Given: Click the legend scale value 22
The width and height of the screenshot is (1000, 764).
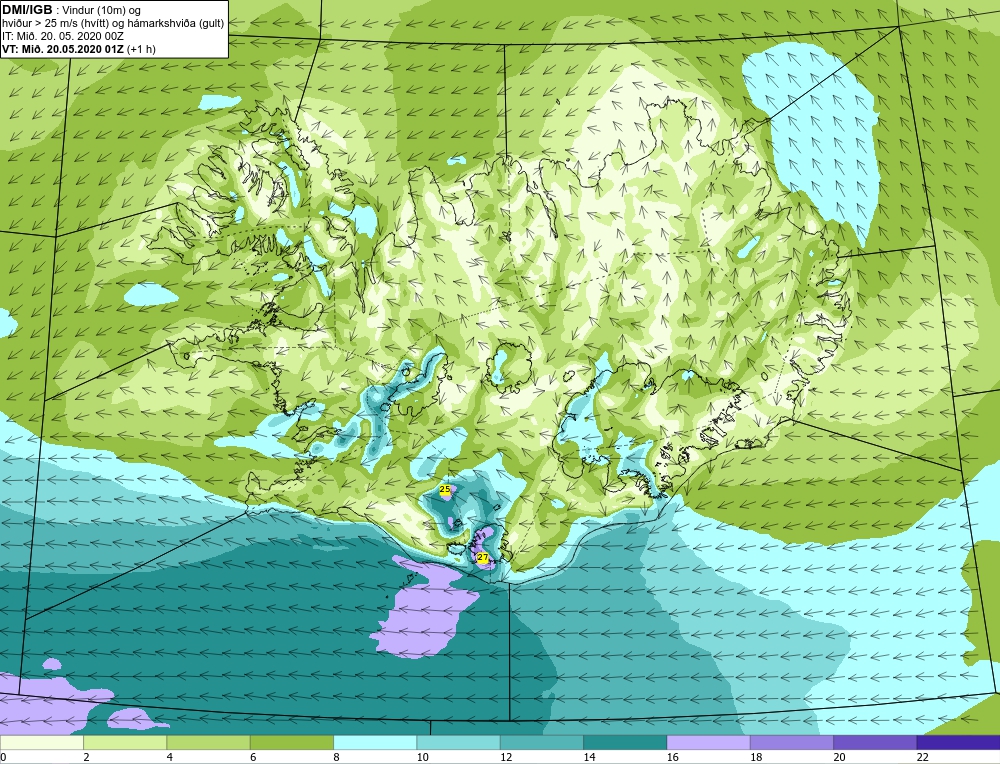Looking at the screenshot, I should (922, 757).
